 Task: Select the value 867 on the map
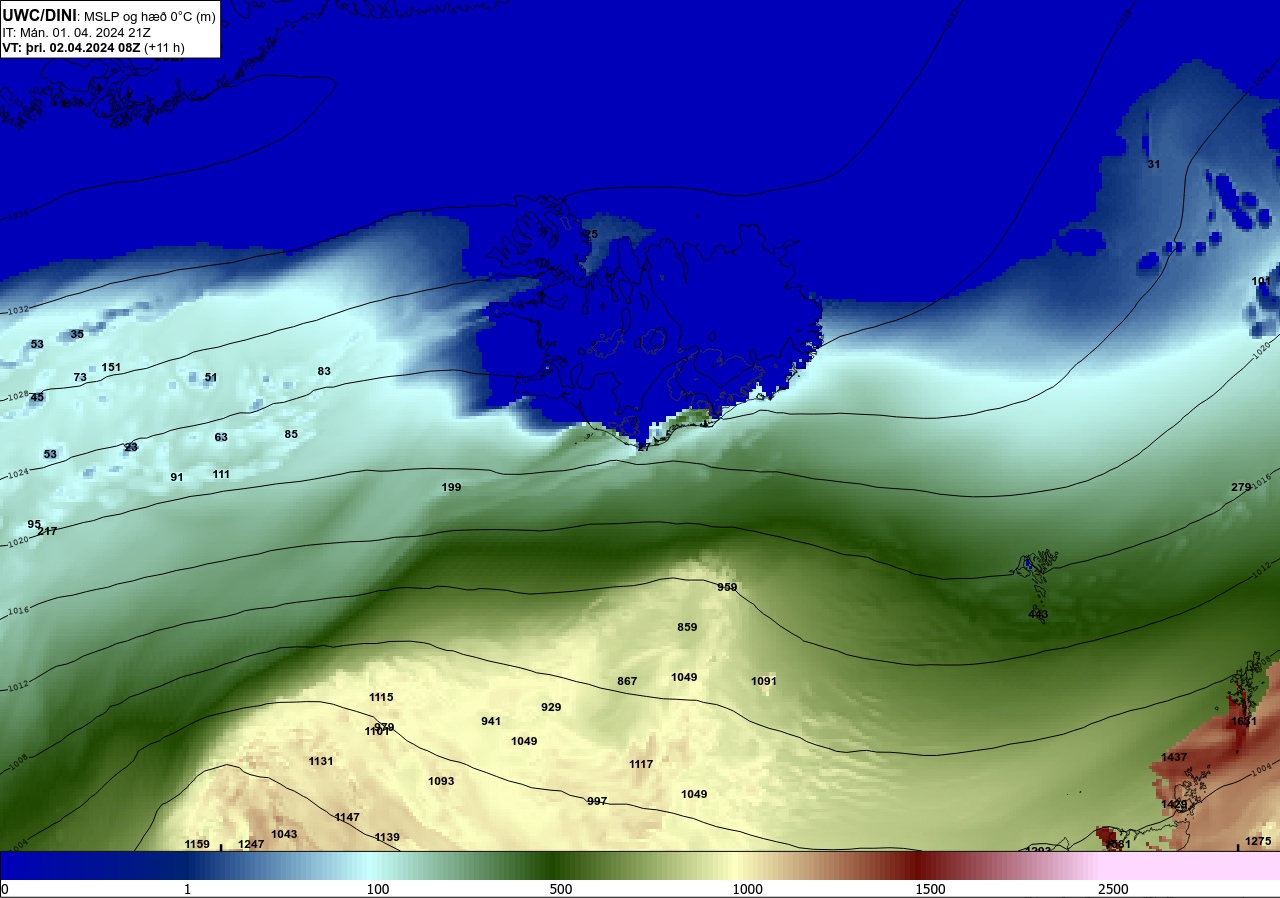[627, 681]
